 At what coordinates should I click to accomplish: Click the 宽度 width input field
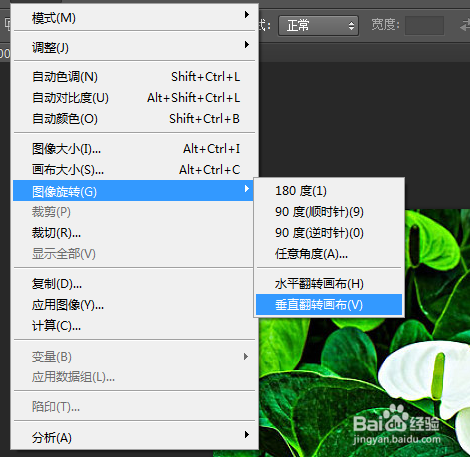[x=424, y=26]
